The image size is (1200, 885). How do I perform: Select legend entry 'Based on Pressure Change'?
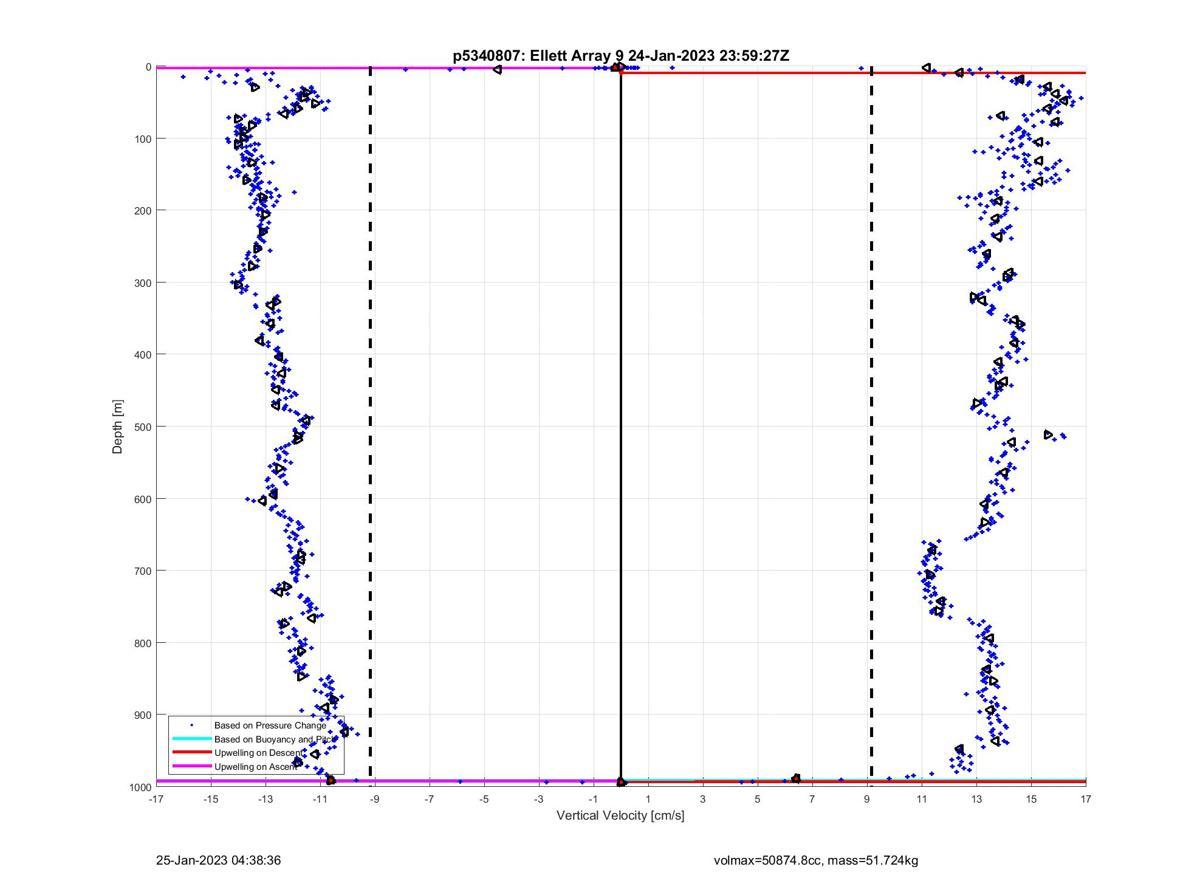tap(270, 725)
